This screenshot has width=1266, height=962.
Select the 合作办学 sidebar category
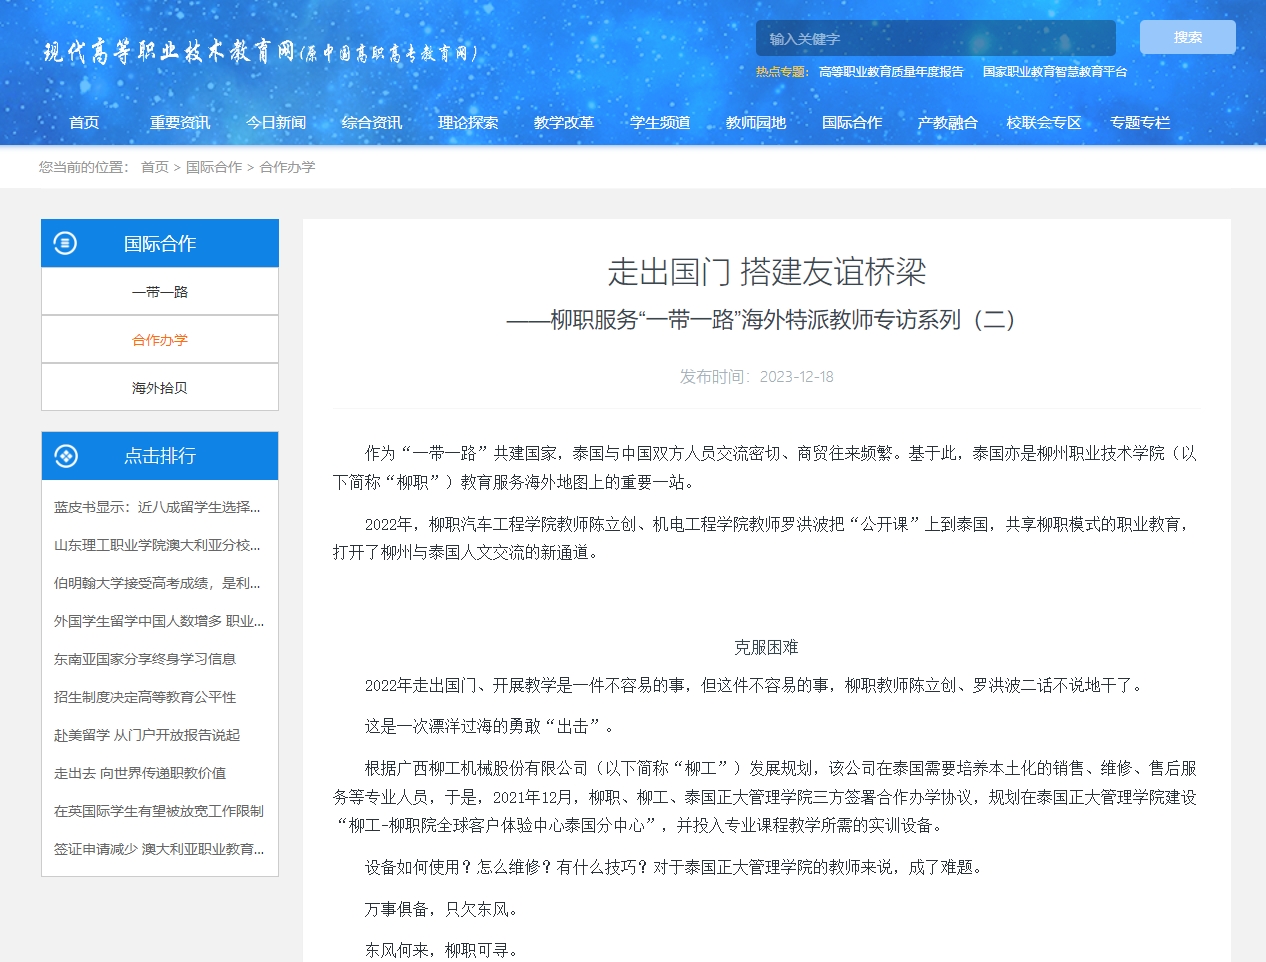[160, 340]
